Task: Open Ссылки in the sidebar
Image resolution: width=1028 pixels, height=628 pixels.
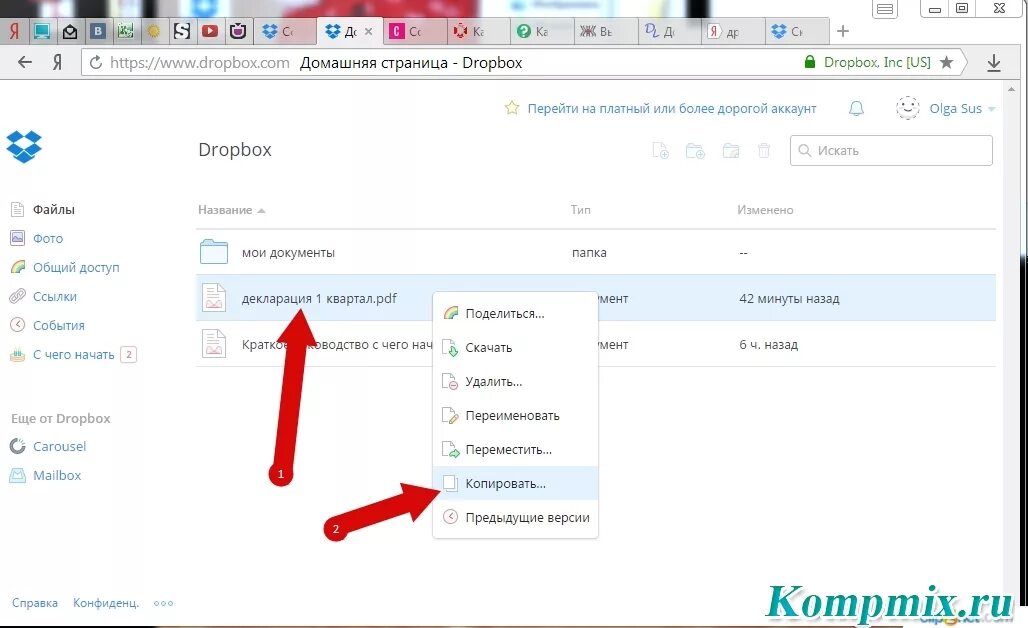Action: [54, 296]
